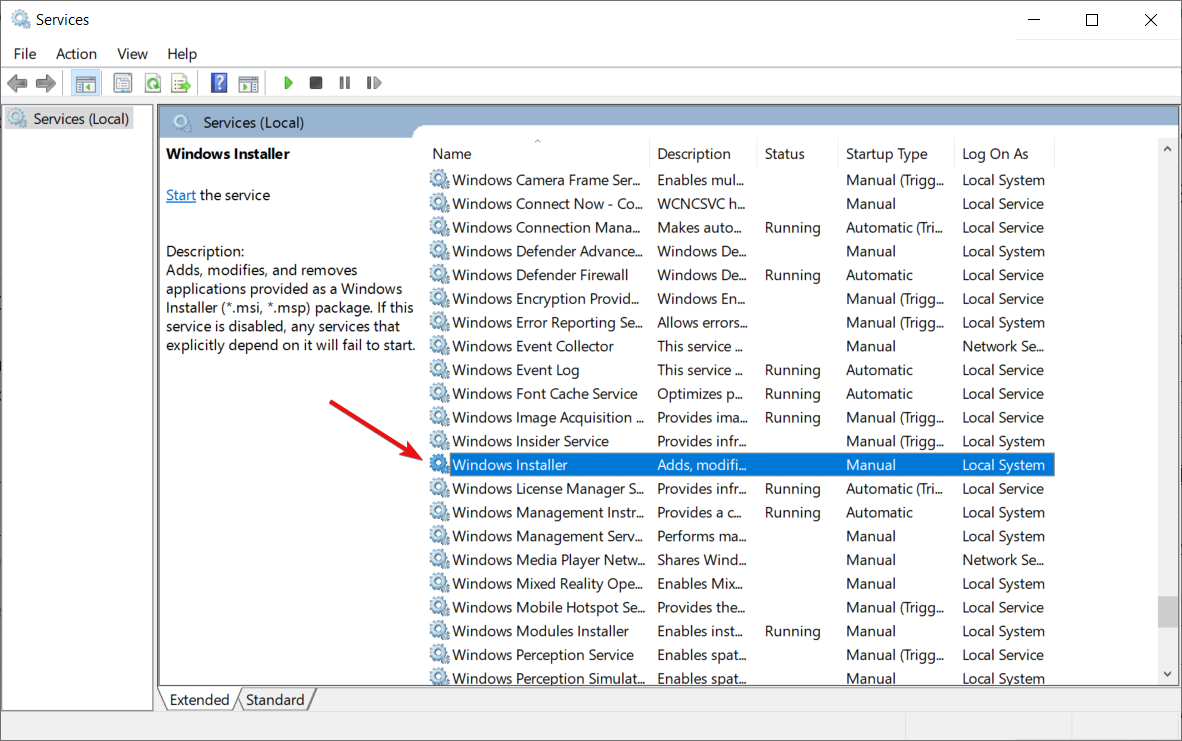Click Services (Local) panel header icon
Viewport: 1182px width, 741px height.
182,122
